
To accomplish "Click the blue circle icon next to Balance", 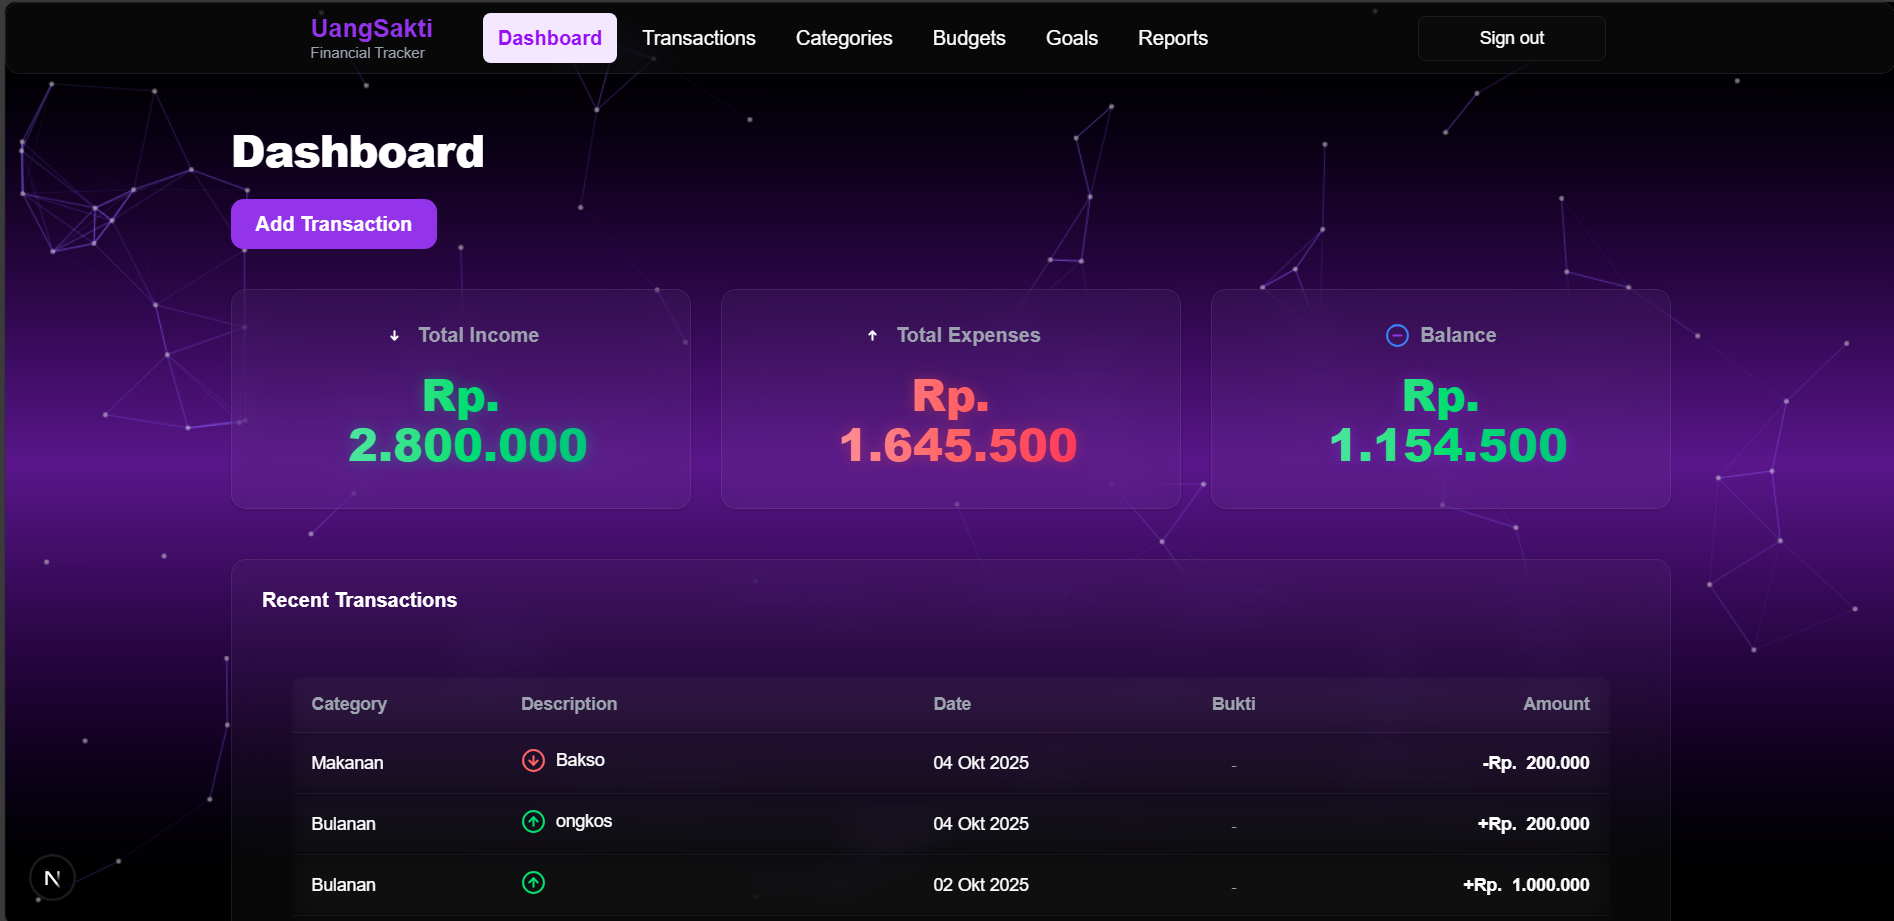I will (x=1397, y=336).
